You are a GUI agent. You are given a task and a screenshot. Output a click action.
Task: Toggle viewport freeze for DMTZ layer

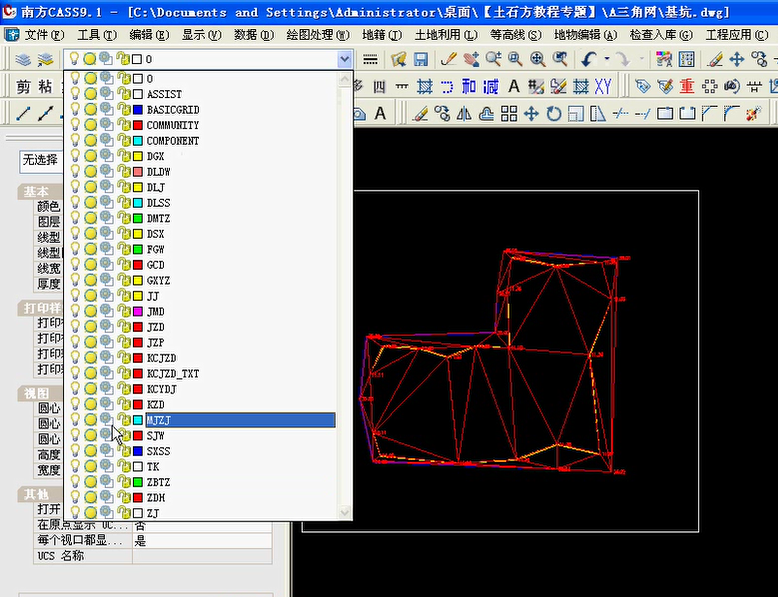(106, 218)
